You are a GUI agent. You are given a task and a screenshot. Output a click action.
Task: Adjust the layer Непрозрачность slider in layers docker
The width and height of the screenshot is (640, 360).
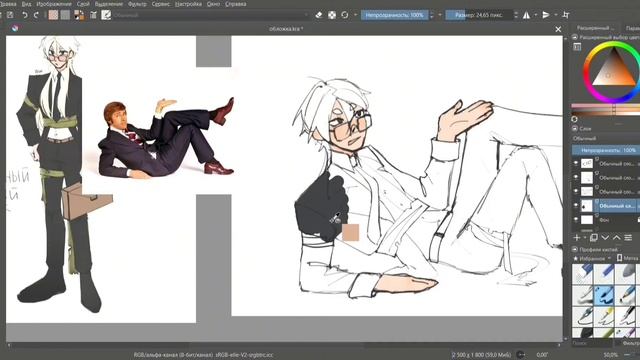point(606,150)
